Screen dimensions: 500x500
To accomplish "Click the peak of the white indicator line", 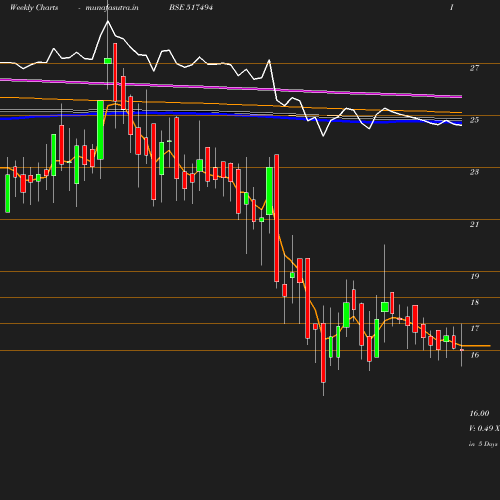I will click(x=108, y=21).
